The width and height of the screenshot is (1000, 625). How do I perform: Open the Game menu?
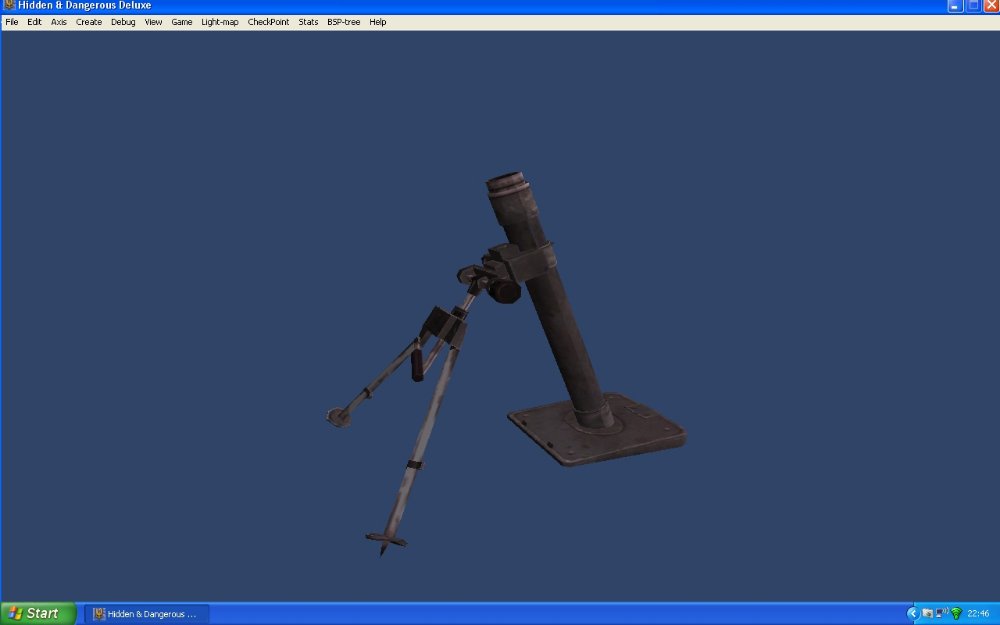click(x=182, y=22)
